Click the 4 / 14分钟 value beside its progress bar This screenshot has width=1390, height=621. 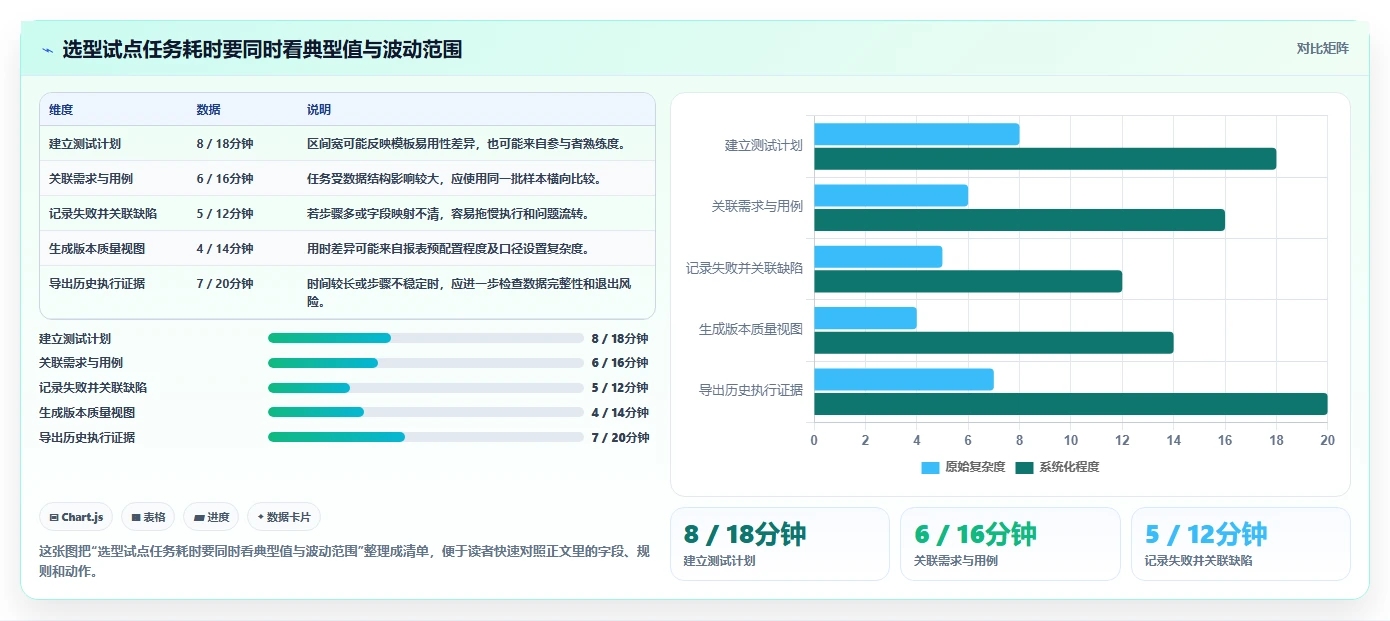[620, 413]
